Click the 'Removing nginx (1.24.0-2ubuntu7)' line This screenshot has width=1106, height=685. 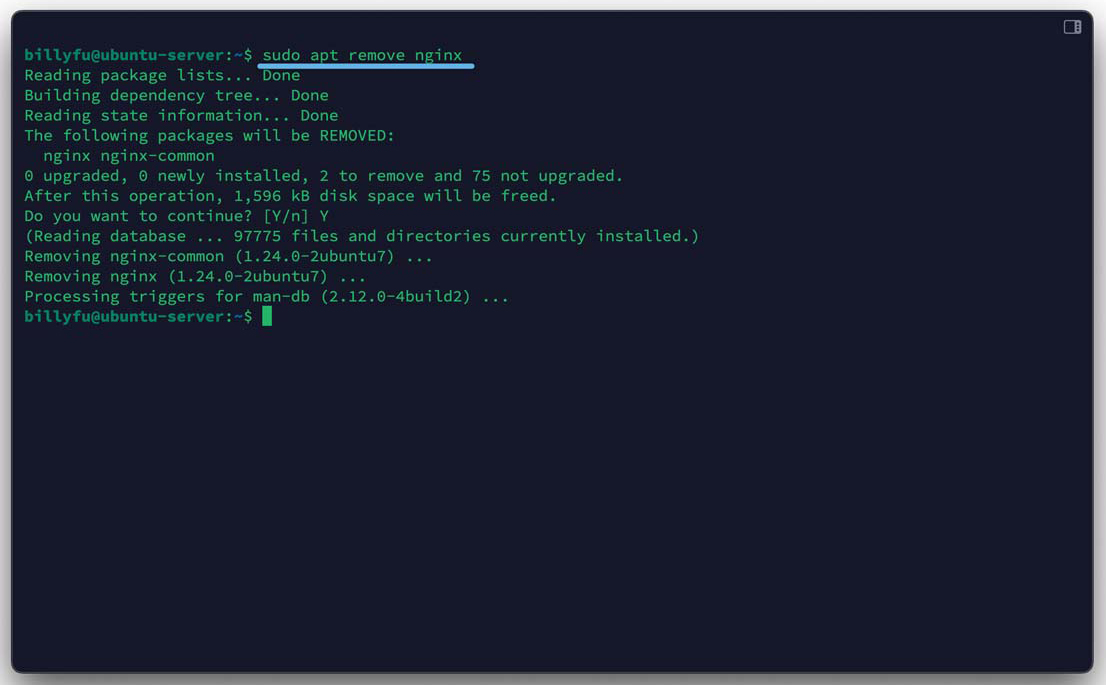195,276
